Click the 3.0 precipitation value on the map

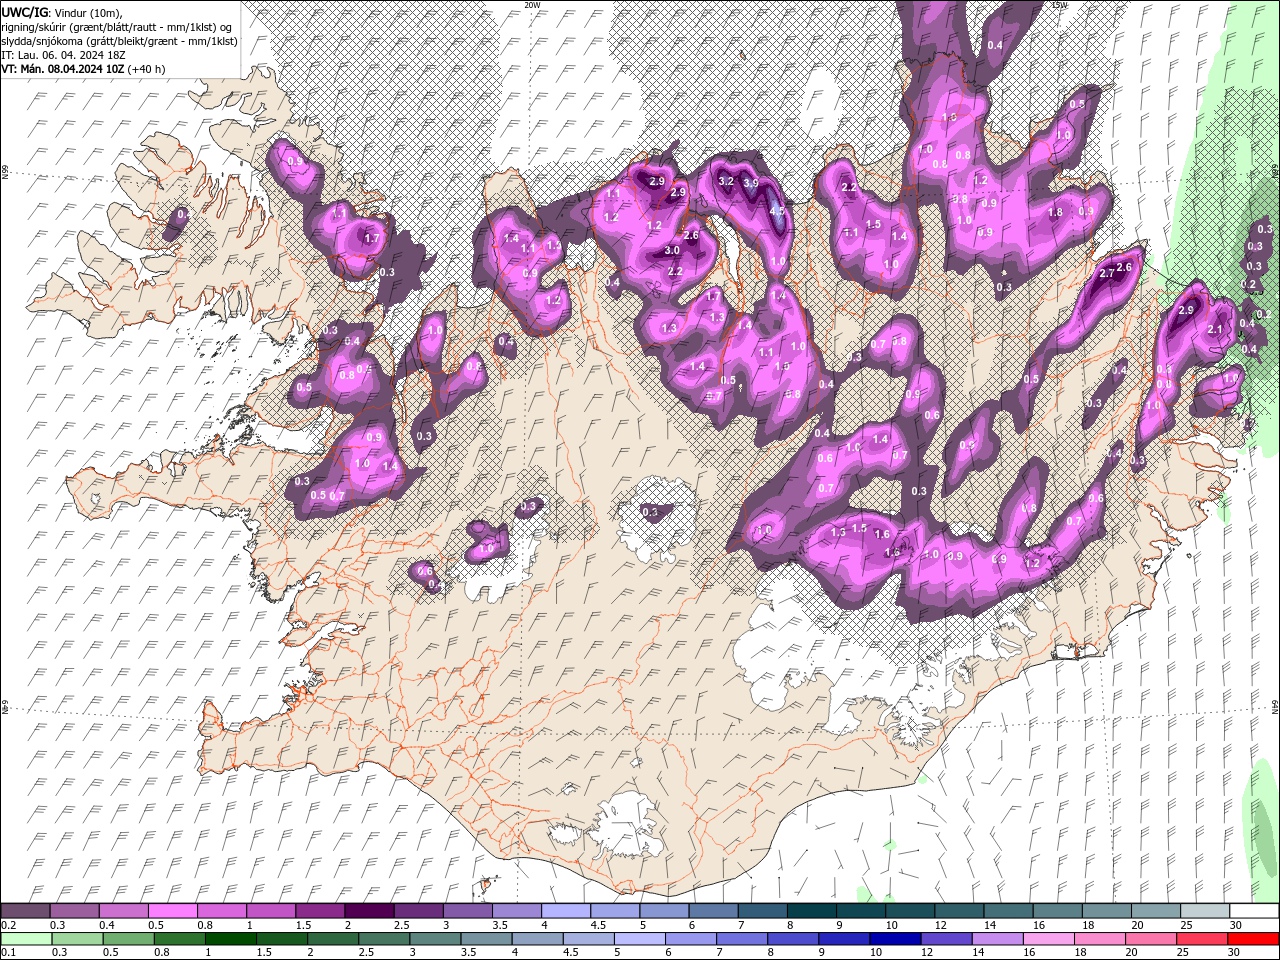pos(672,250)
